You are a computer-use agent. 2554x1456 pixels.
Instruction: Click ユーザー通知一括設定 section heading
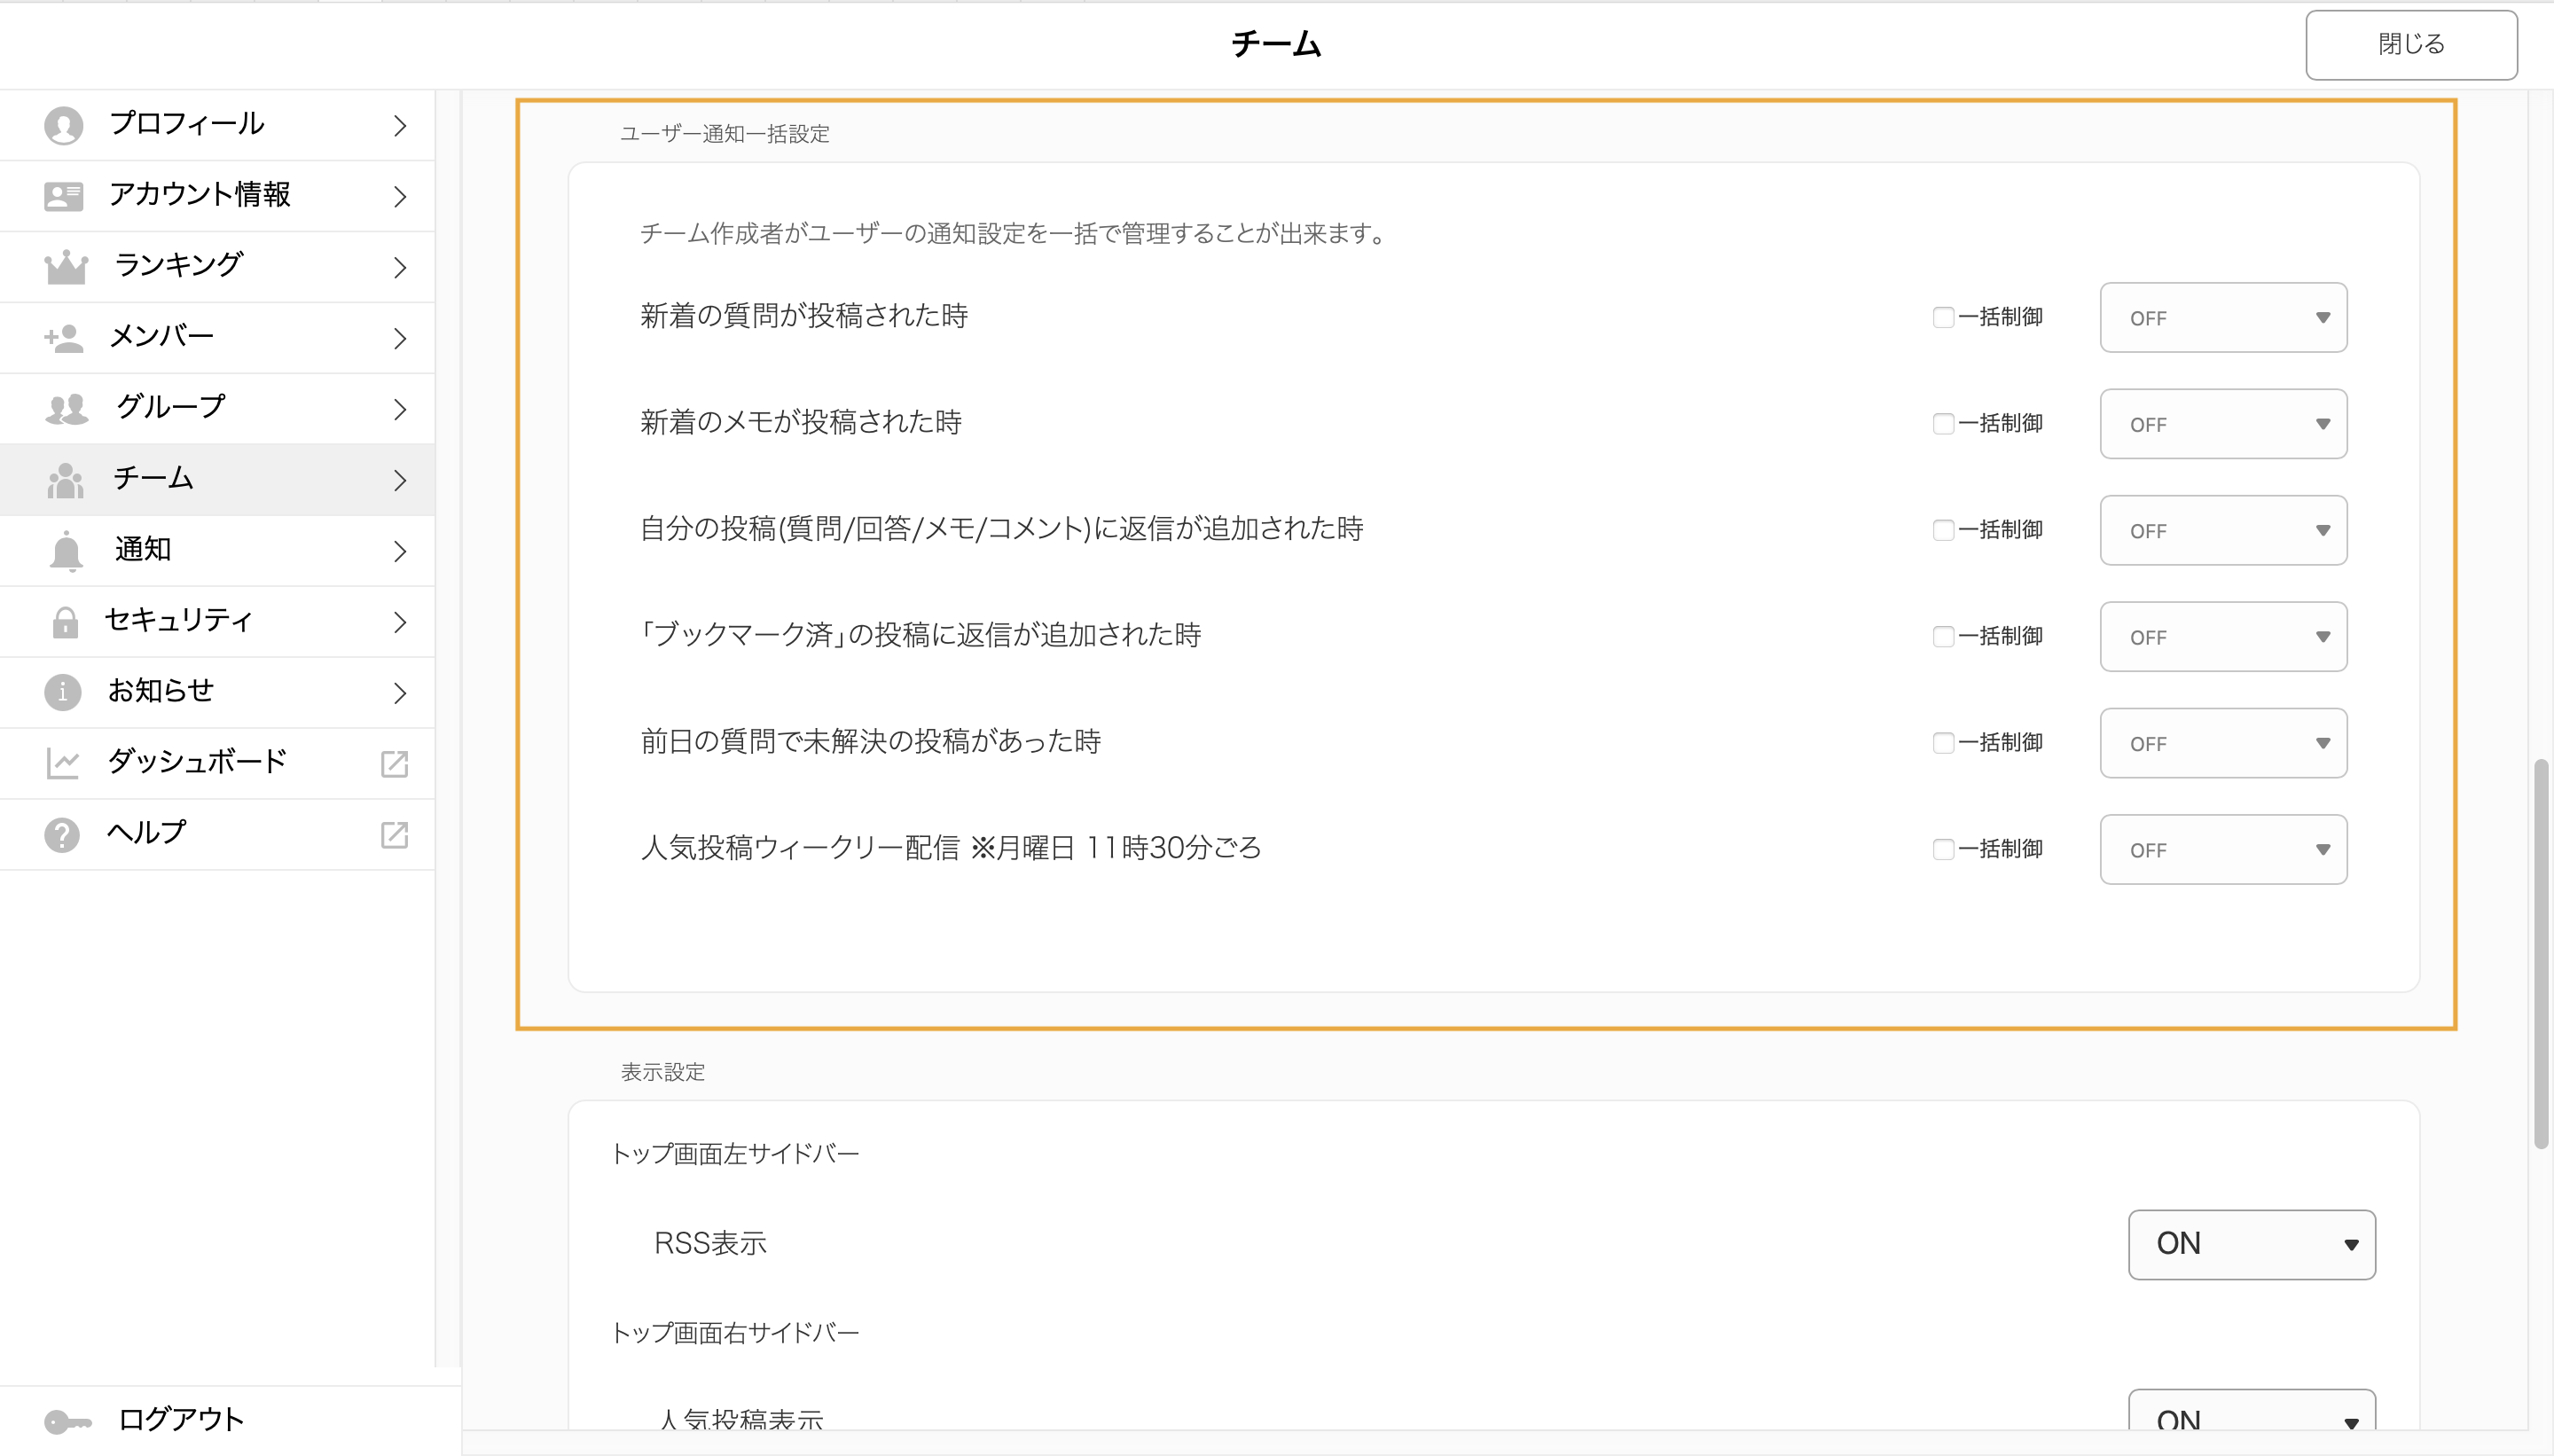point(725,134)
